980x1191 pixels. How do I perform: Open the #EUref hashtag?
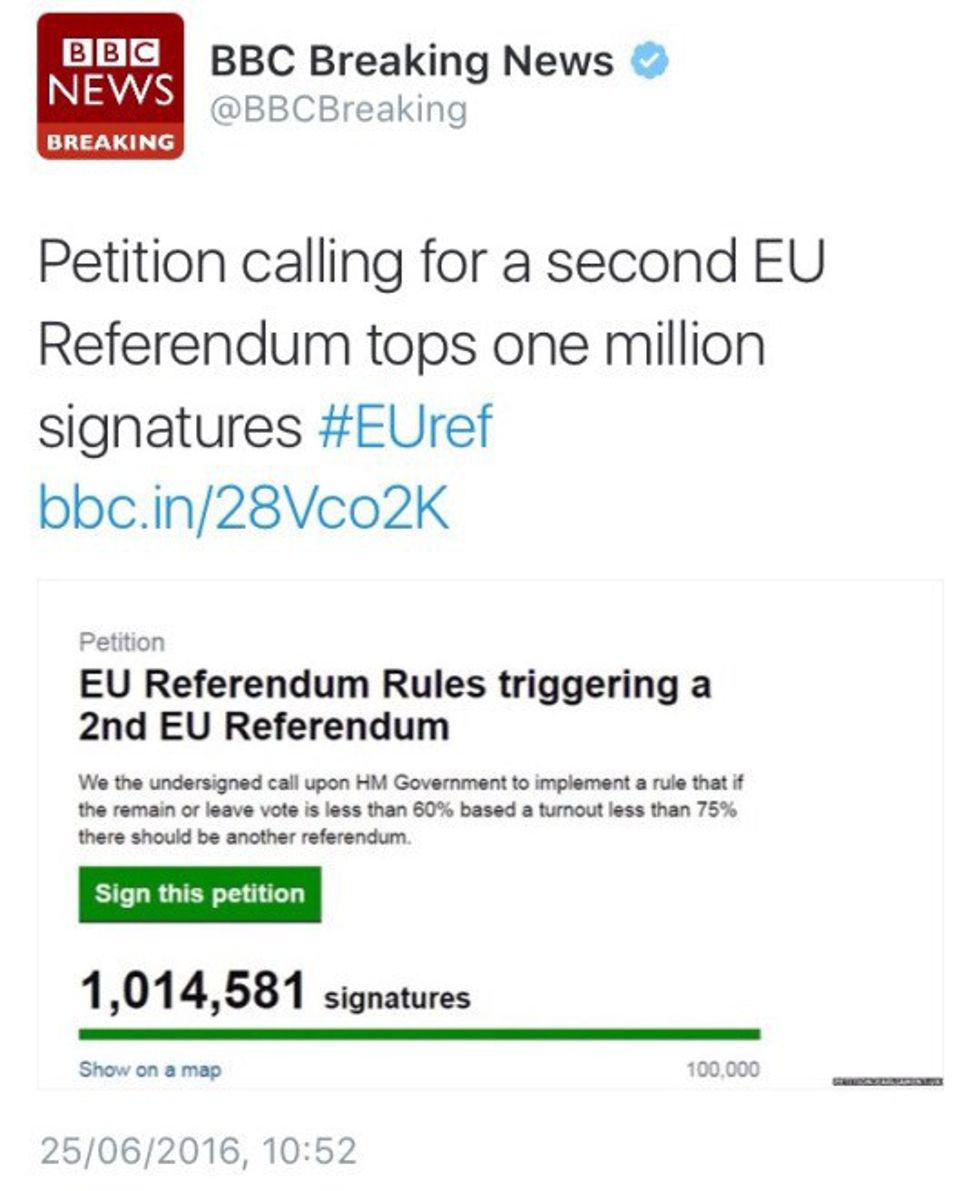pos(405,428)
